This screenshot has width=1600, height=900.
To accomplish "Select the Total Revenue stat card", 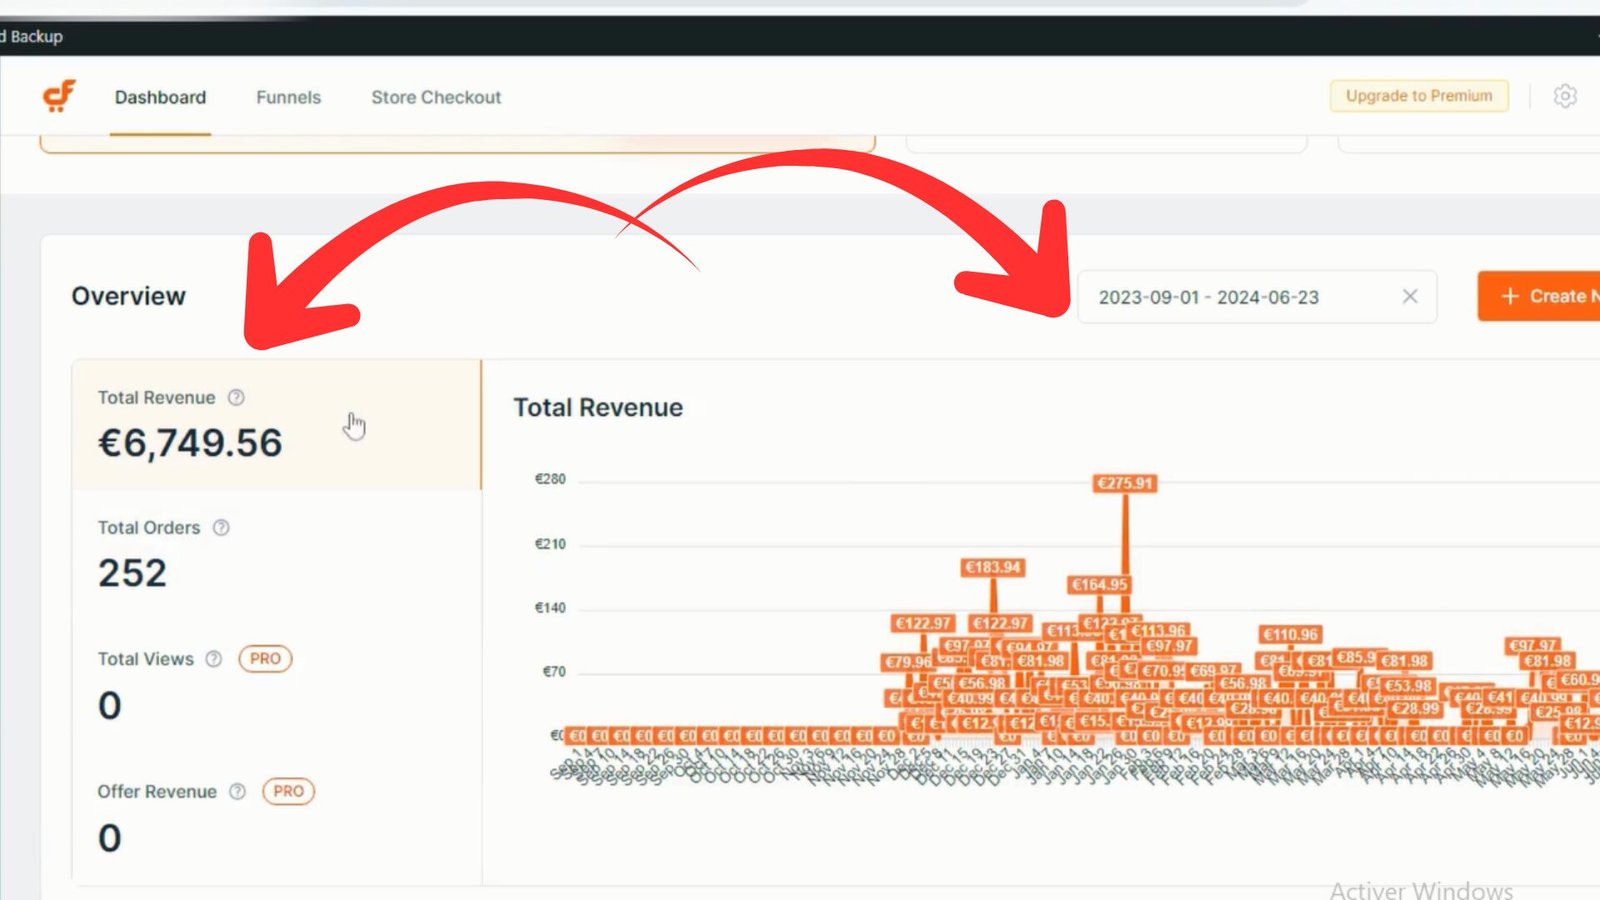I will click(x=276, y=425).
